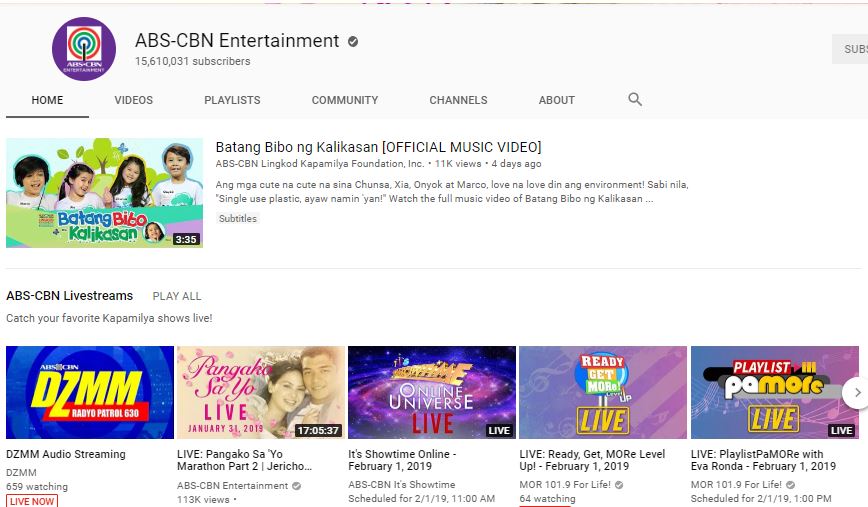Click the 113K views text
The width and height of the screenshot is (868, 507).
click(203, 500)
